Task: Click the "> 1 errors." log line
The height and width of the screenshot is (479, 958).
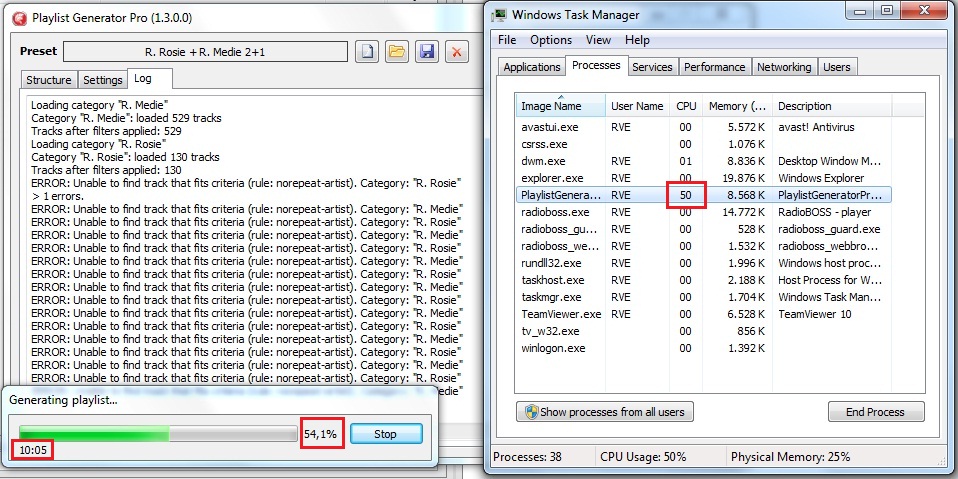Action: point(57,196)
